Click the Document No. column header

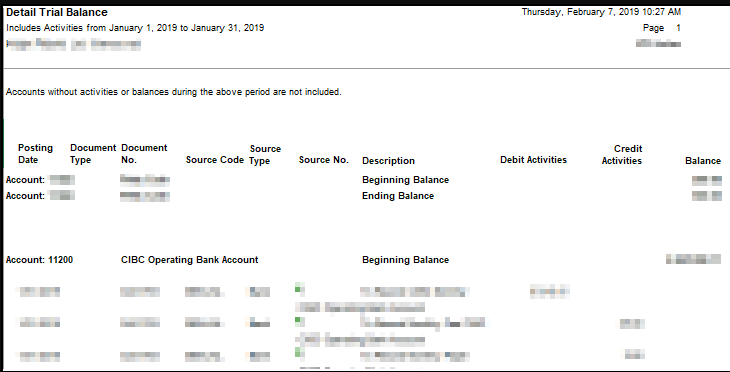click(144, 154)
